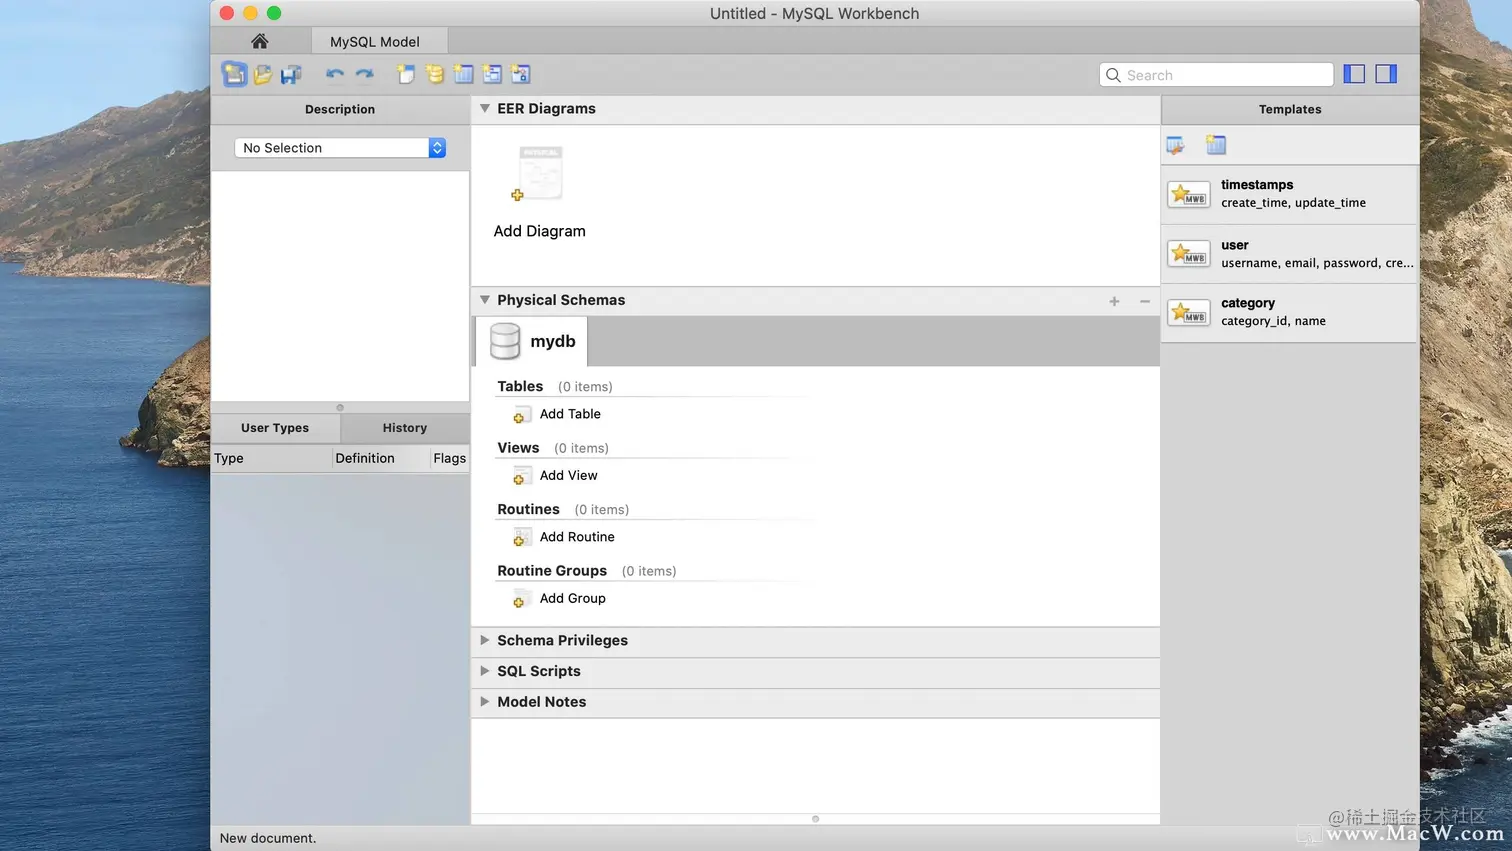1512x851 pixels.
Task: Click the Open Model folder icon
Action: 263,74
